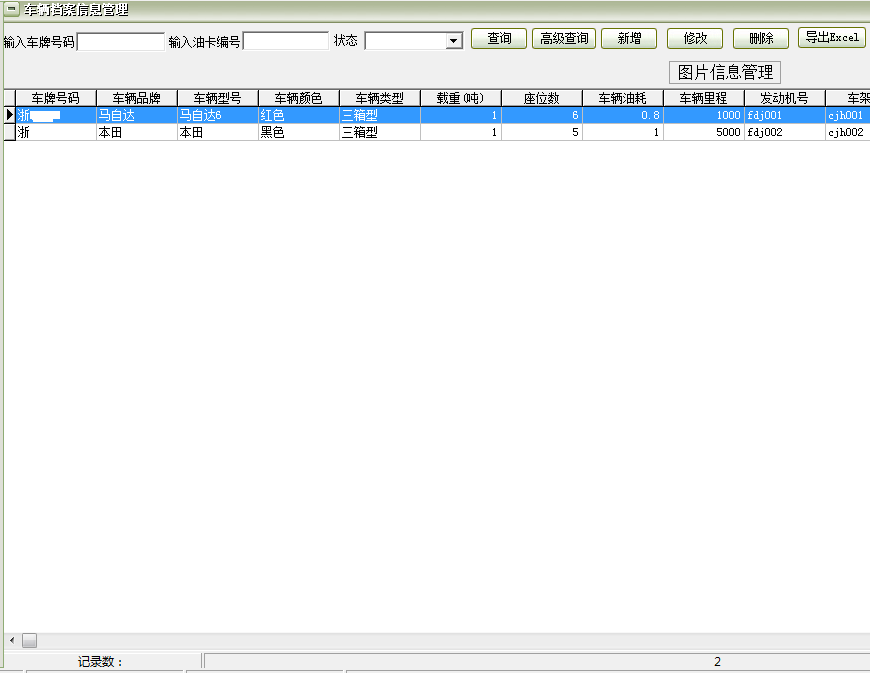Screen dimensions: 870x673
Task: Click the license plate cell in 本田 row
Action: [55, 132]
